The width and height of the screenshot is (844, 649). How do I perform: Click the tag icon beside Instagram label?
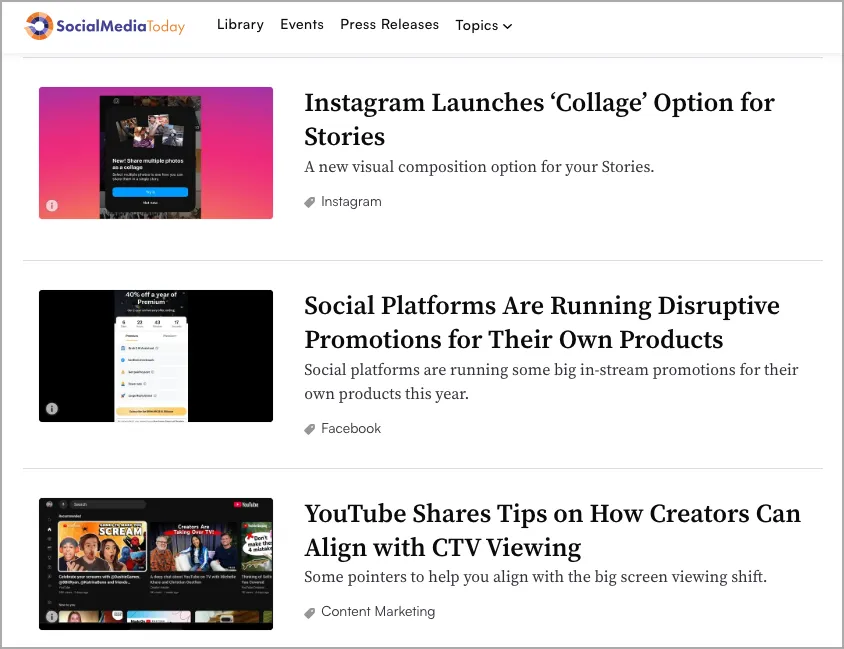point(310,202)
